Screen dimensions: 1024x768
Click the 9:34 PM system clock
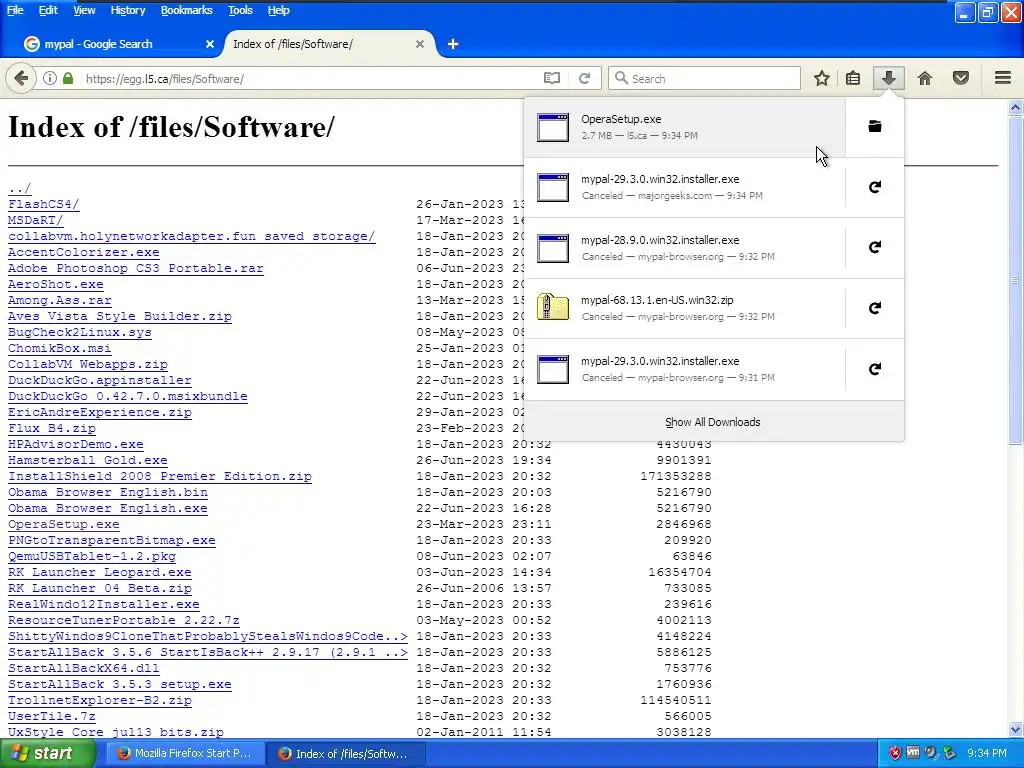click(x=986, y=753)
